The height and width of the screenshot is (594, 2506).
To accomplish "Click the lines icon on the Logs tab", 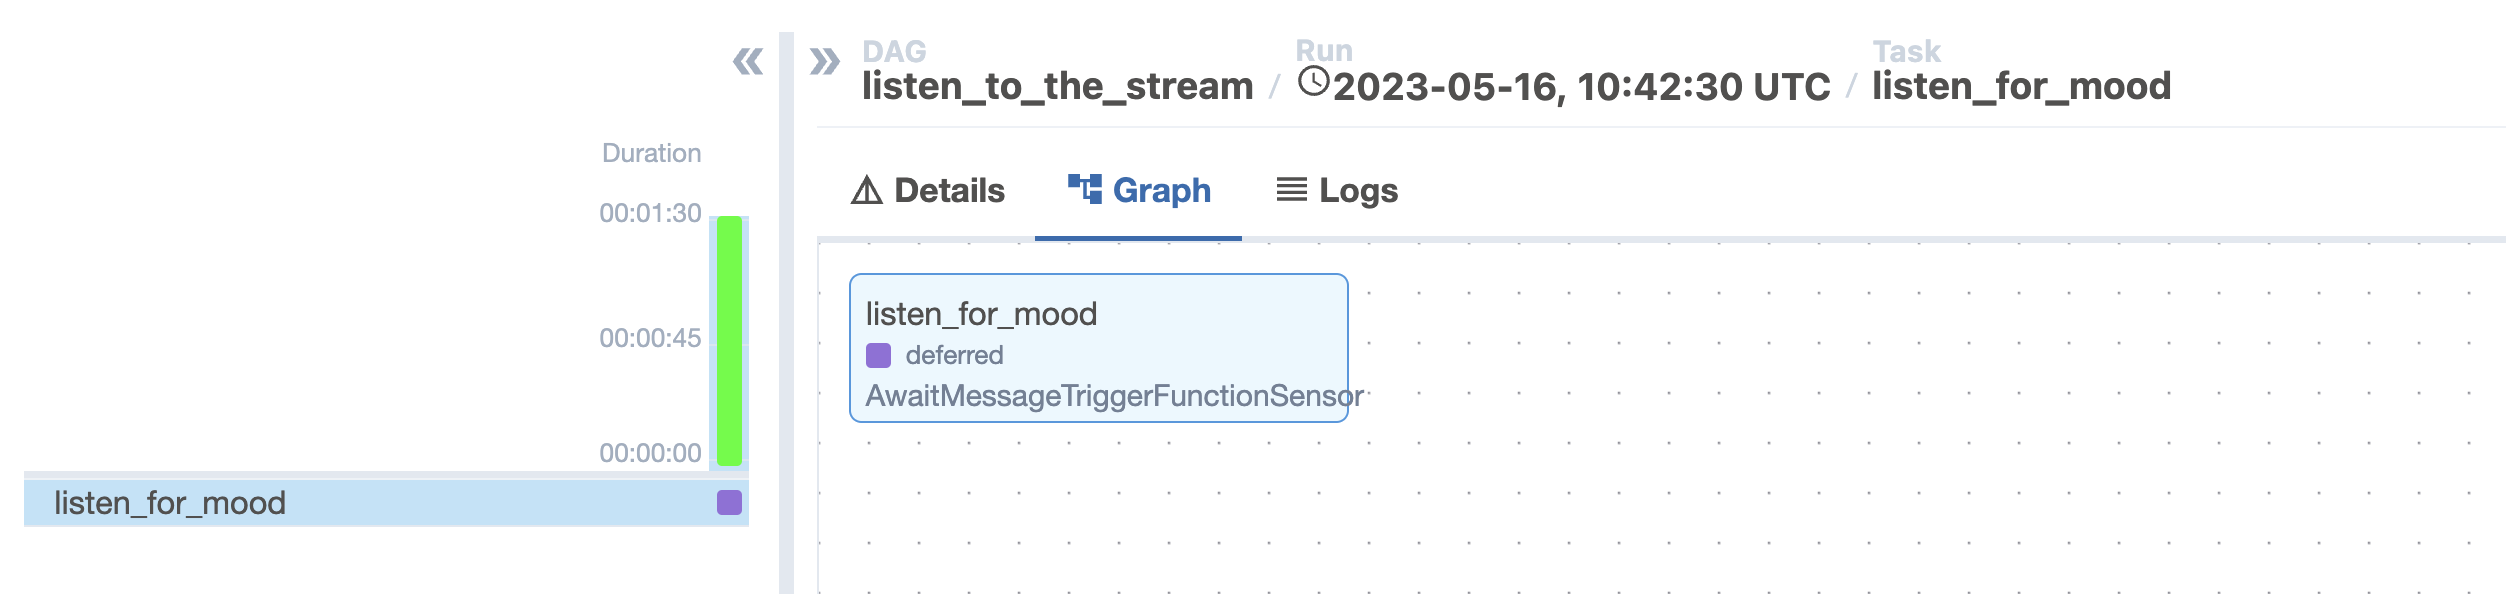I will (x=1291, y=189).
